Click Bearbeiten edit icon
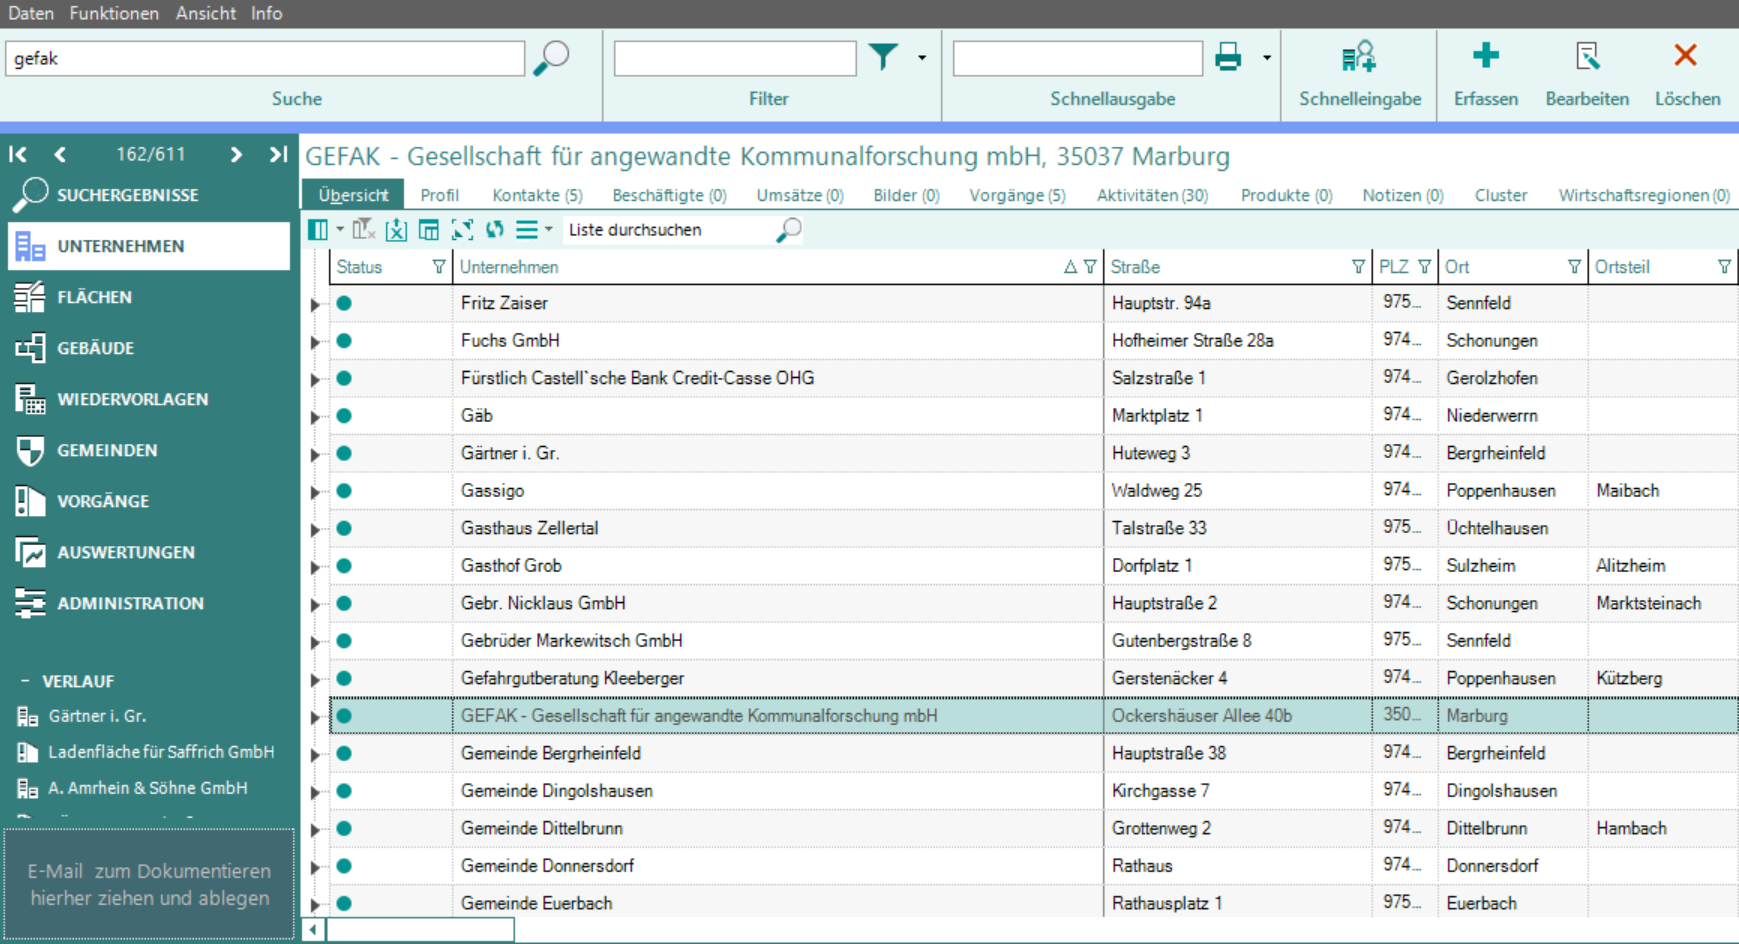Screen dimensions: 1739x944 [x=1587, y=56]
